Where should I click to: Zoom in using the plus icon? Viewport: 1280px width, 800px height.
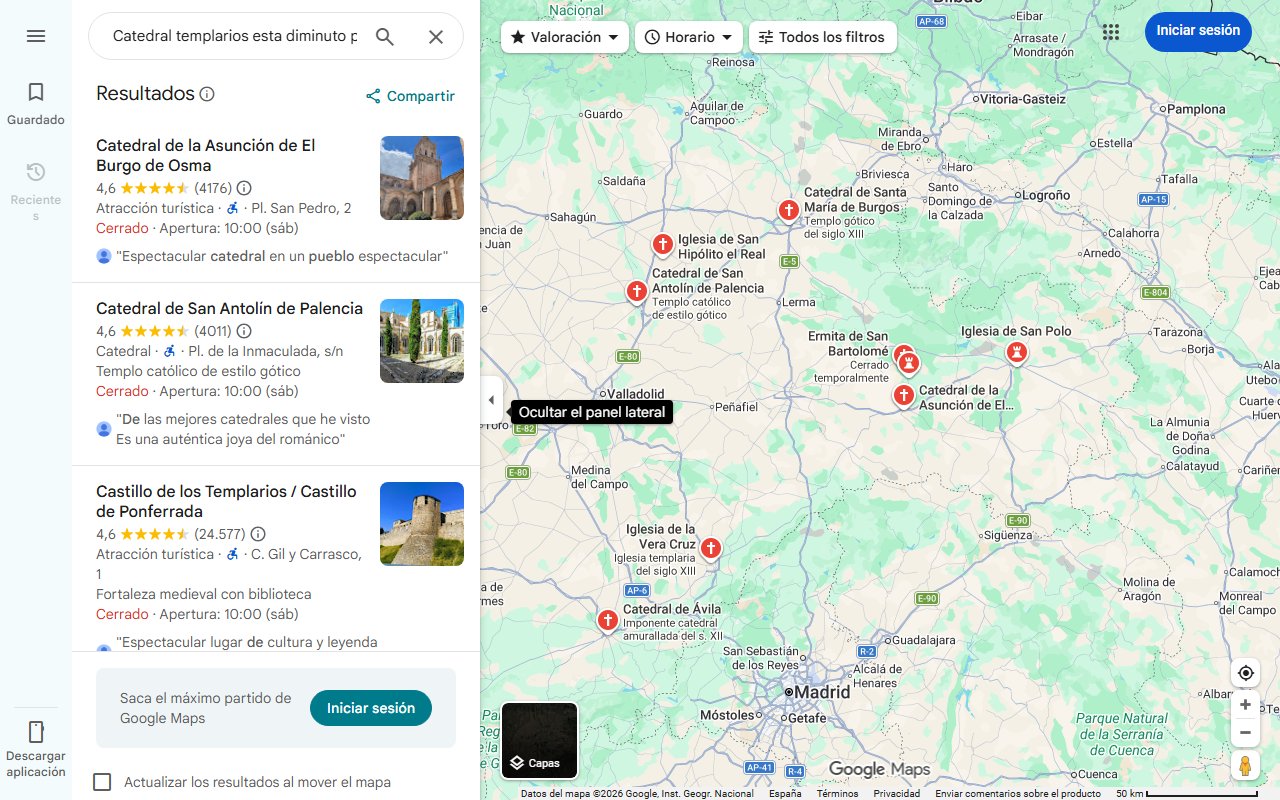tap(1245, 704)
